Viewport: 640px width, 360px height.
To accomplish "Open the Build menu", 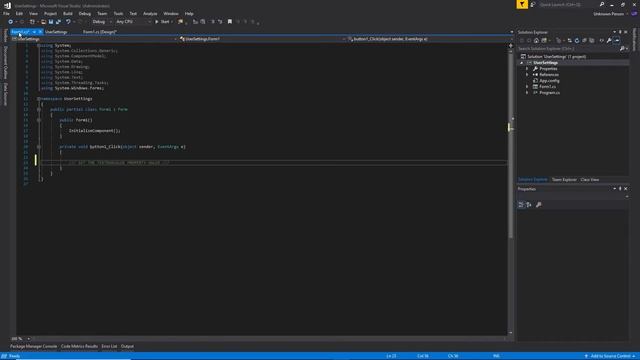I will pos(68,13).
